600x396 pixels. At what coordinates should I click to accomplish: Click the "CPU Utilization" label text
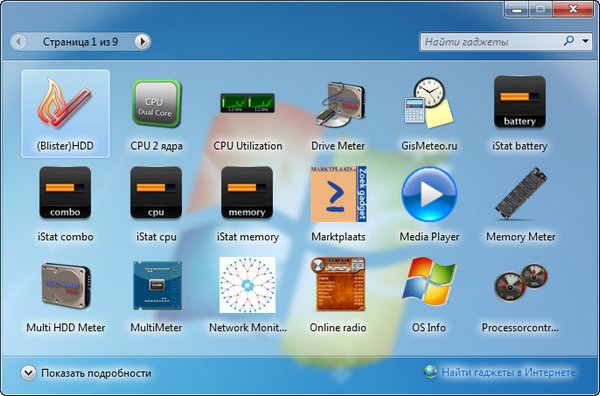click(x=248, y=146)
